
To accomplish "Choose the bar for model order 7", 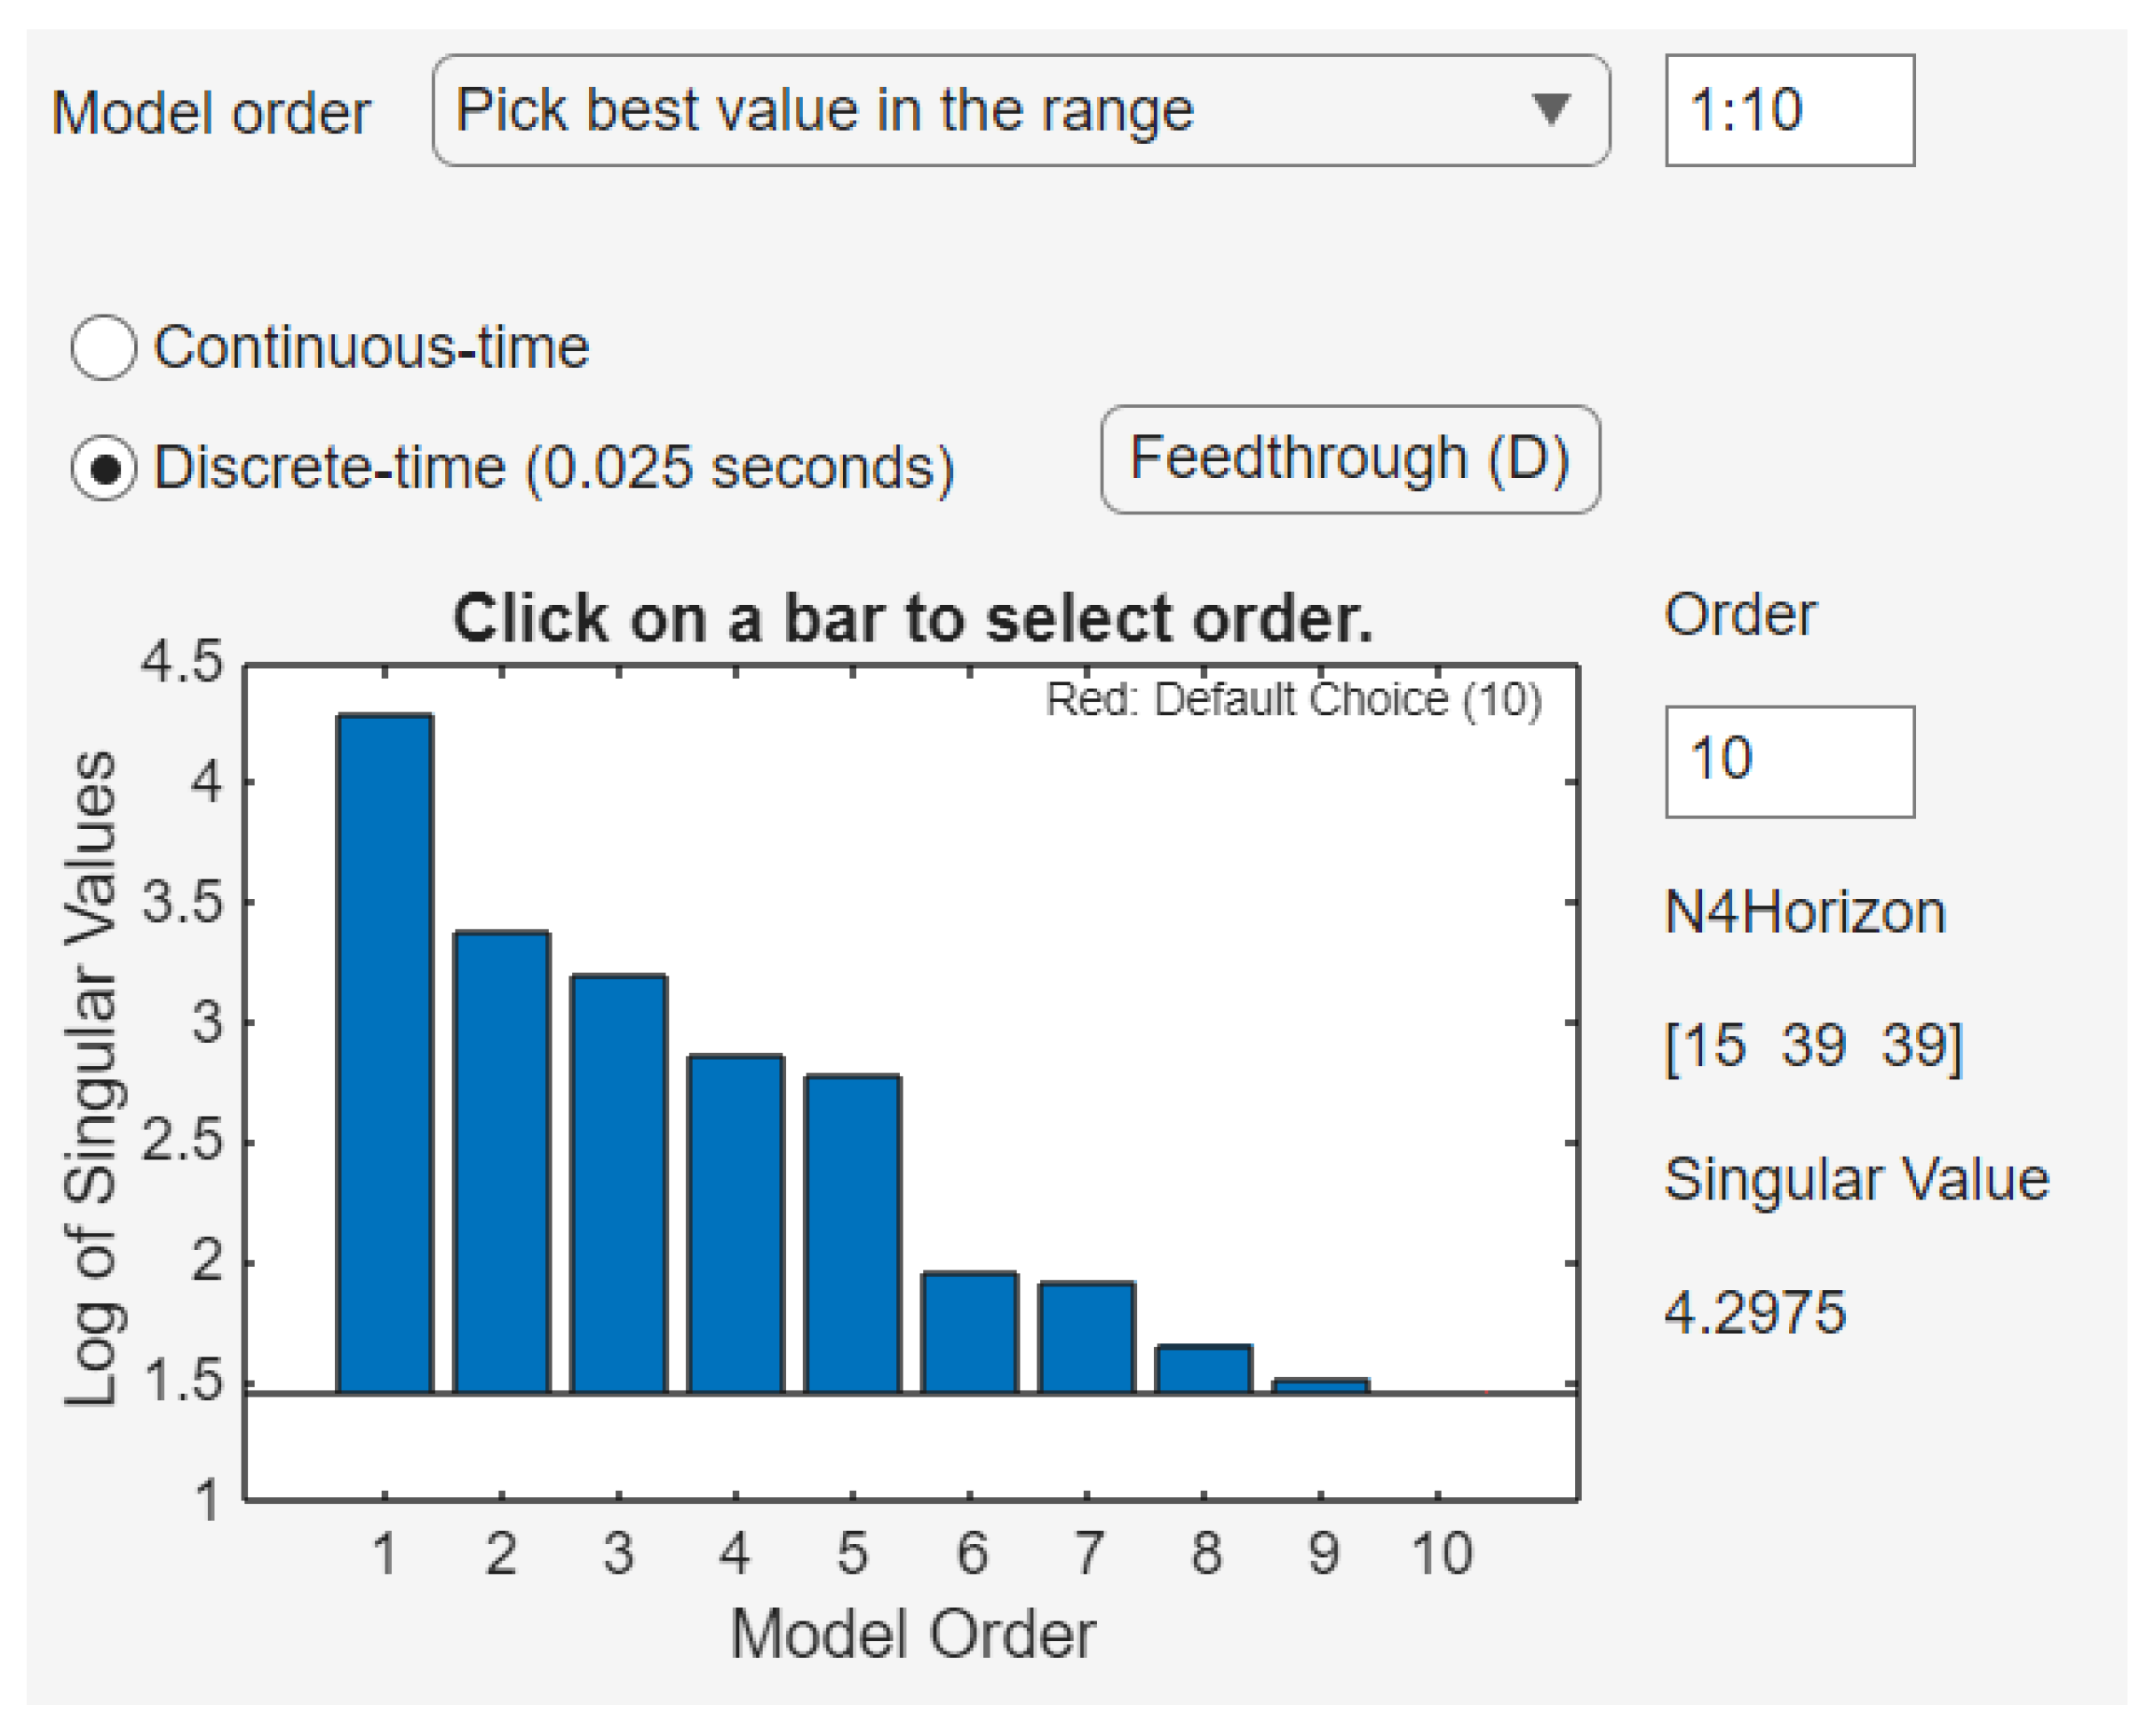I will point(1087,1338).
